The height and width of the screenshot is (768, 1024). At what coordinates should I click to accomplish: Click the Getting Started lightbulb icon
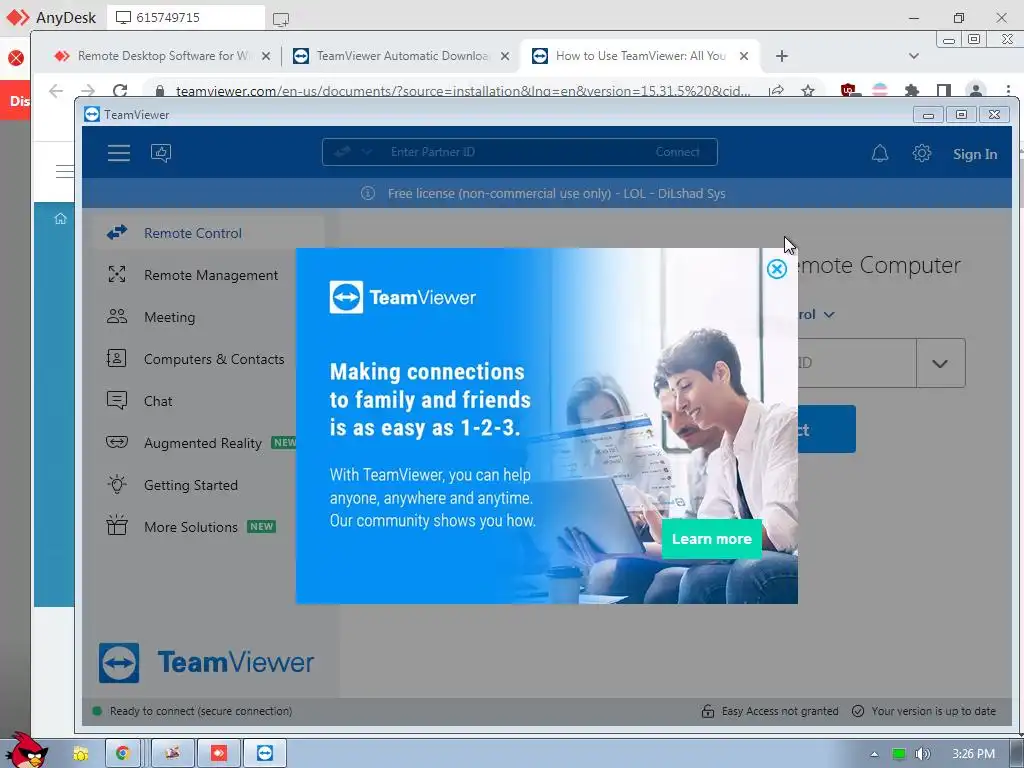[117, 484]
